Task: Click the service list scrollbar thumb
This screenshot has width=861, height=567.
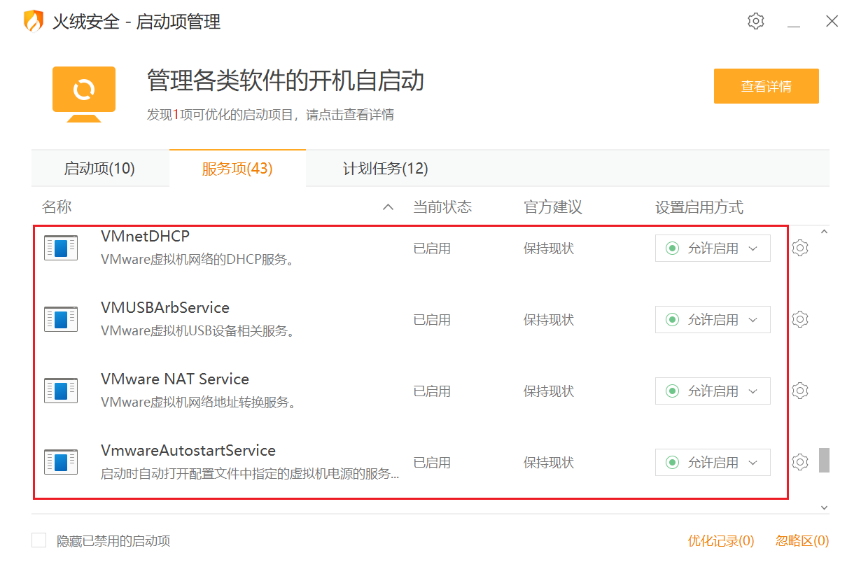Action: click(824, 460)
